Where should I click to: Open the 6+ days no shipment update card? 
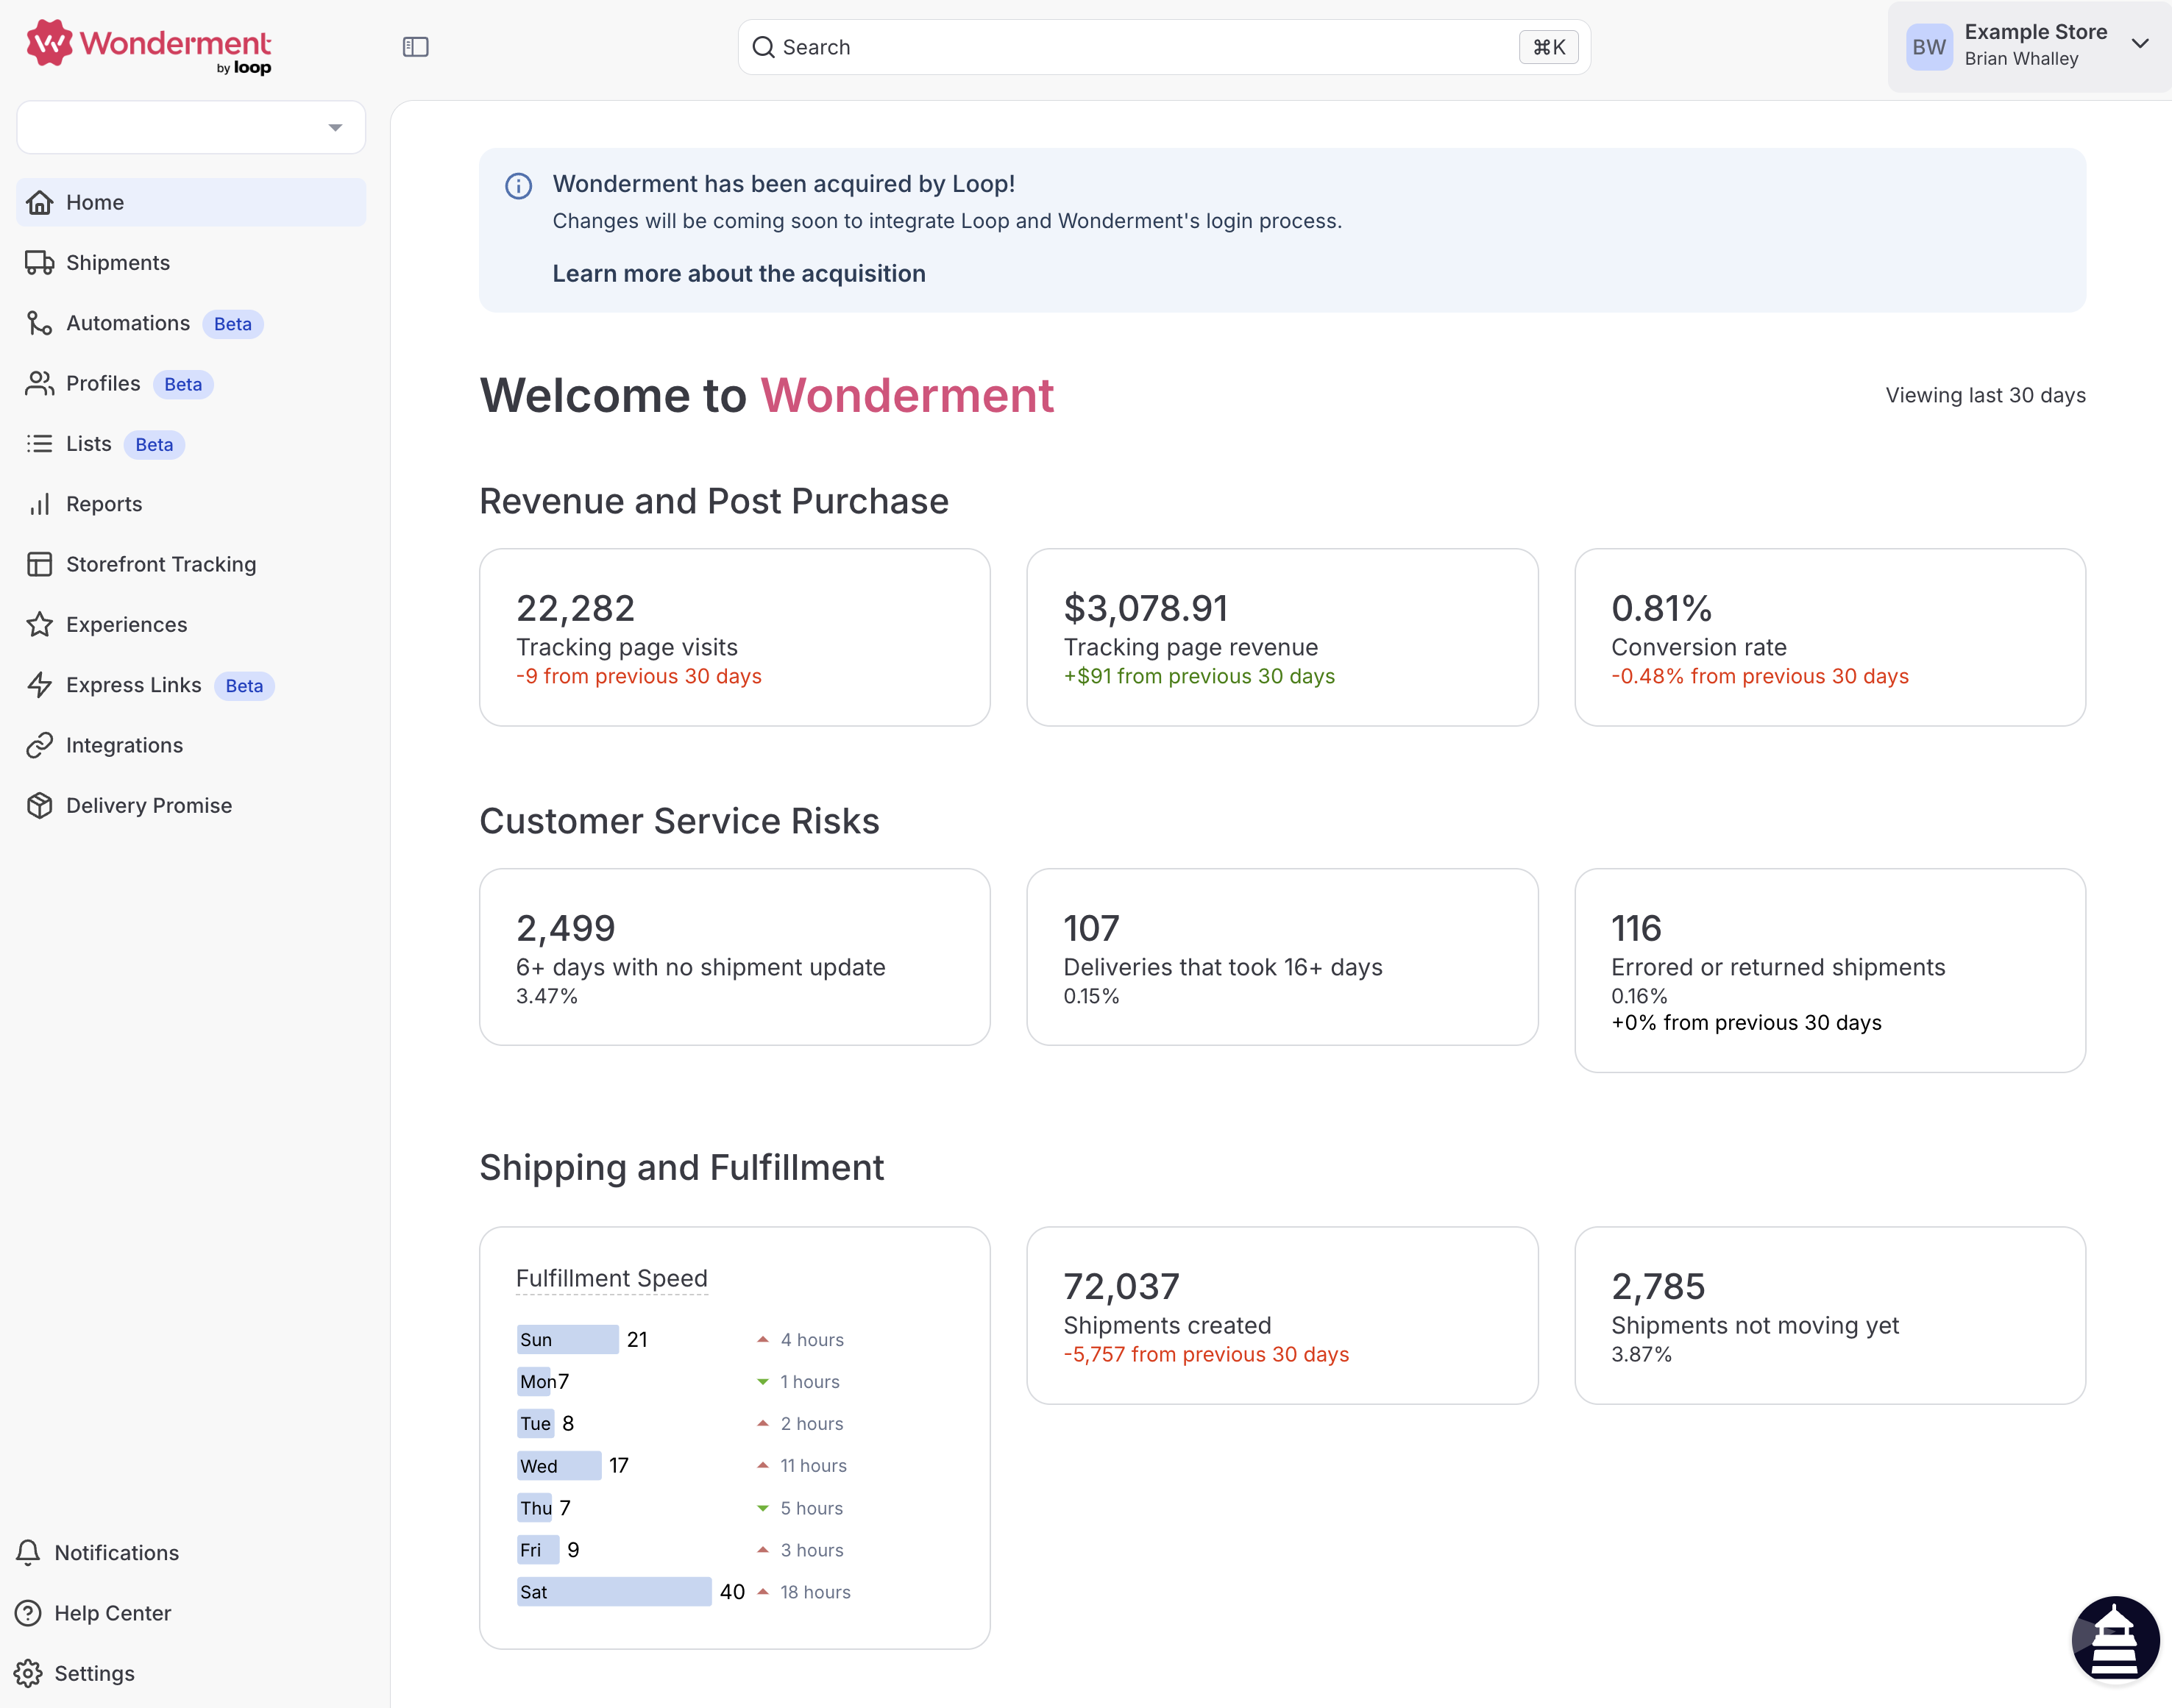click(735, 957)
